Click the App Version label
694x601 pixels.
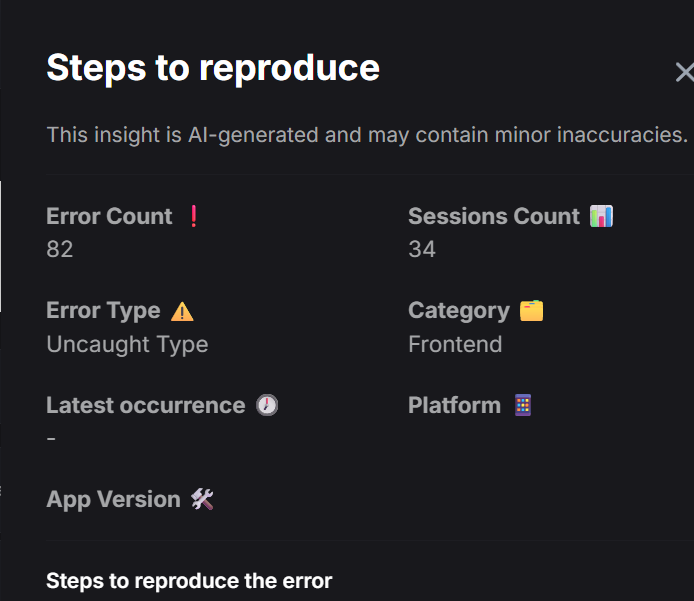click(113, 499)
